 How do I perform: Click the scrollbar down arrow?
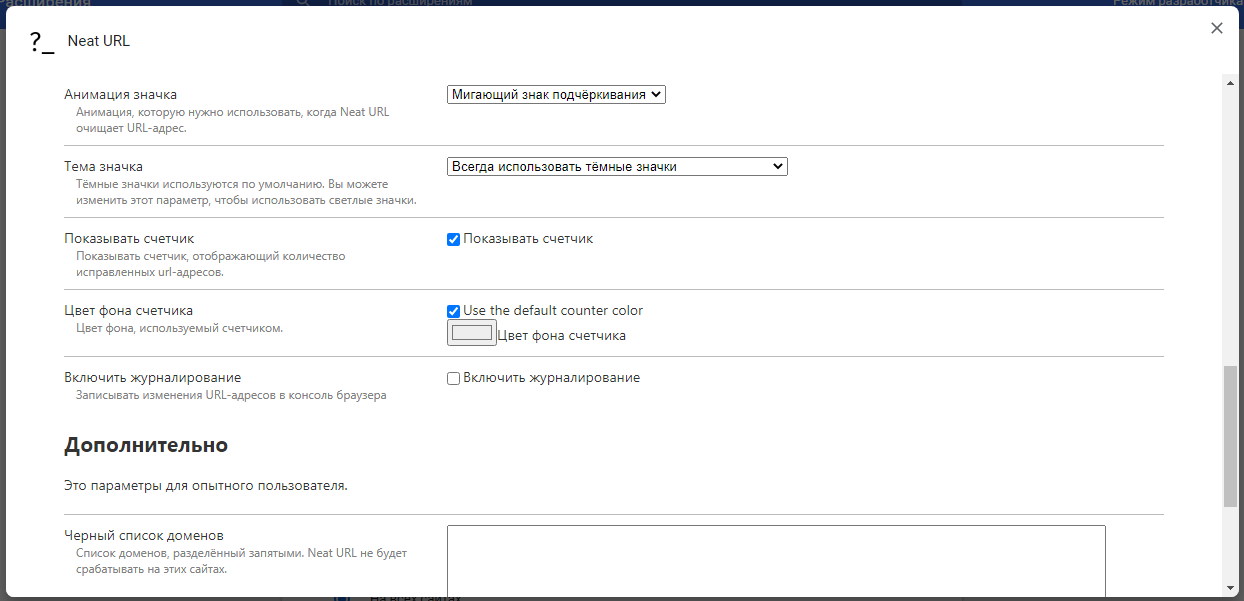1230,588
